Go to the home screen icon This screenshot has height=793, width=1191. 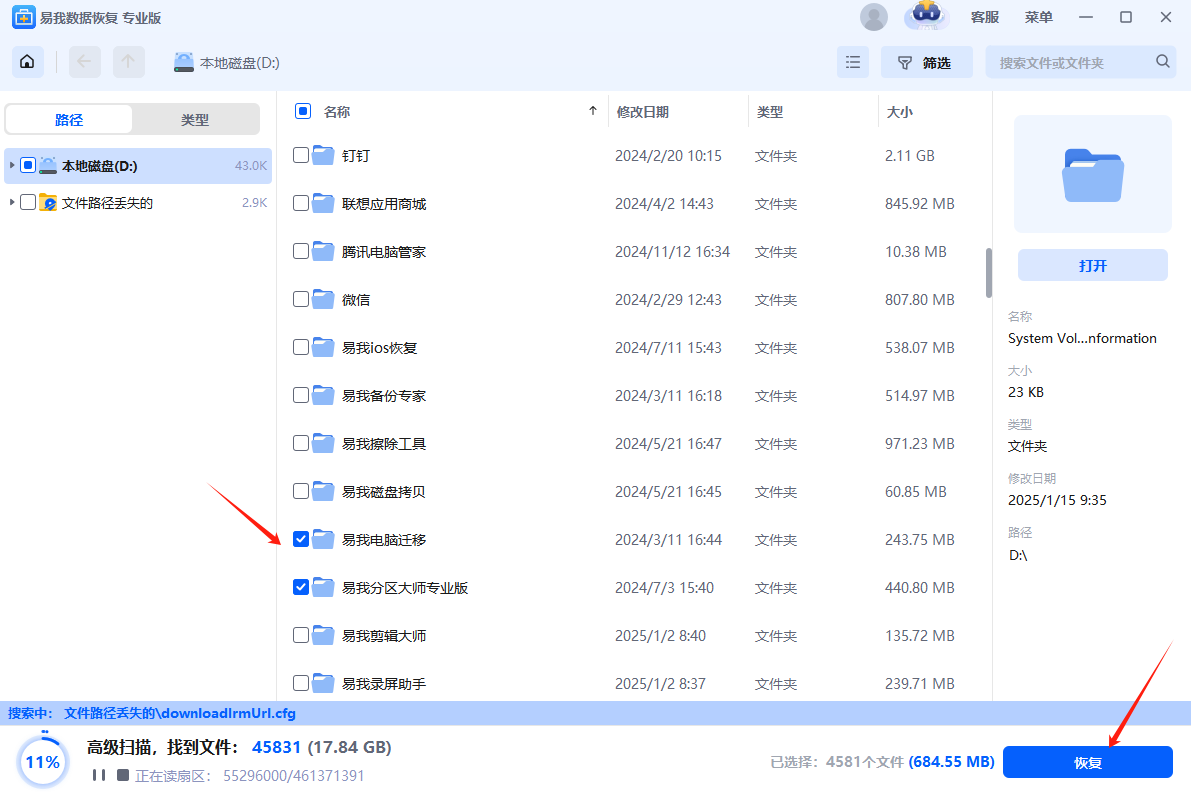tap(27, 62)
